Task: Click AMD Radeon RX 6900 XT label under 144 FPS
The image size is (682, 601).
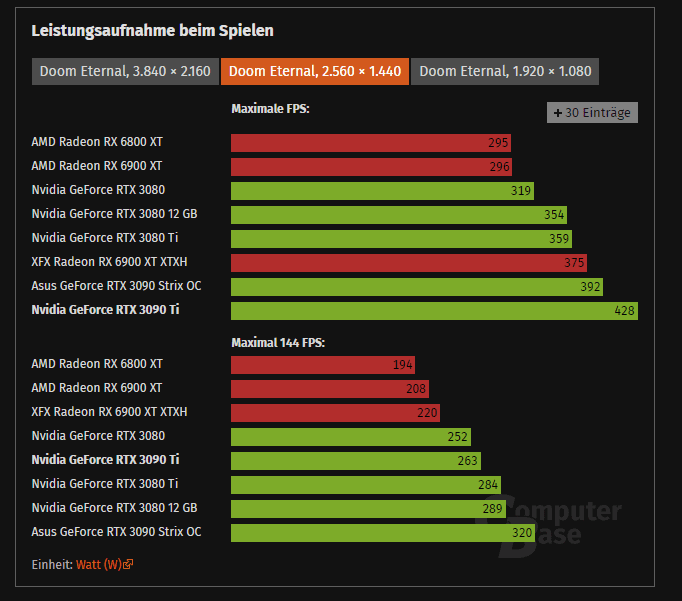Action: [x=97, y=388]
